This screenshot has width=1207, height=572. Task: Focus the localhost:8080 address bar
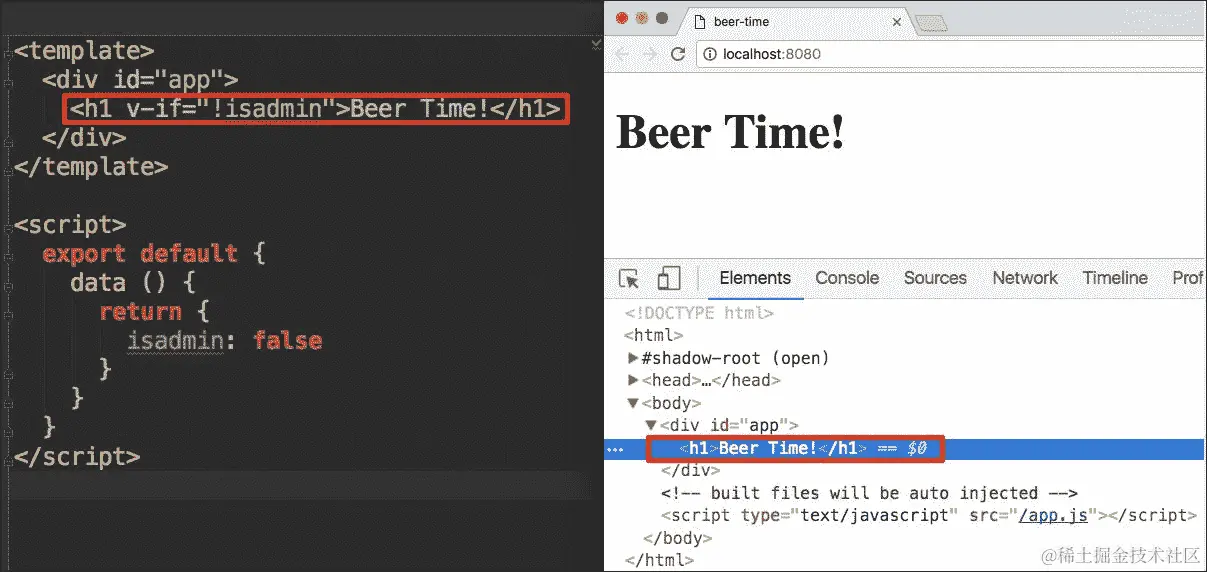pyautogui.click(x=950, y=54)
